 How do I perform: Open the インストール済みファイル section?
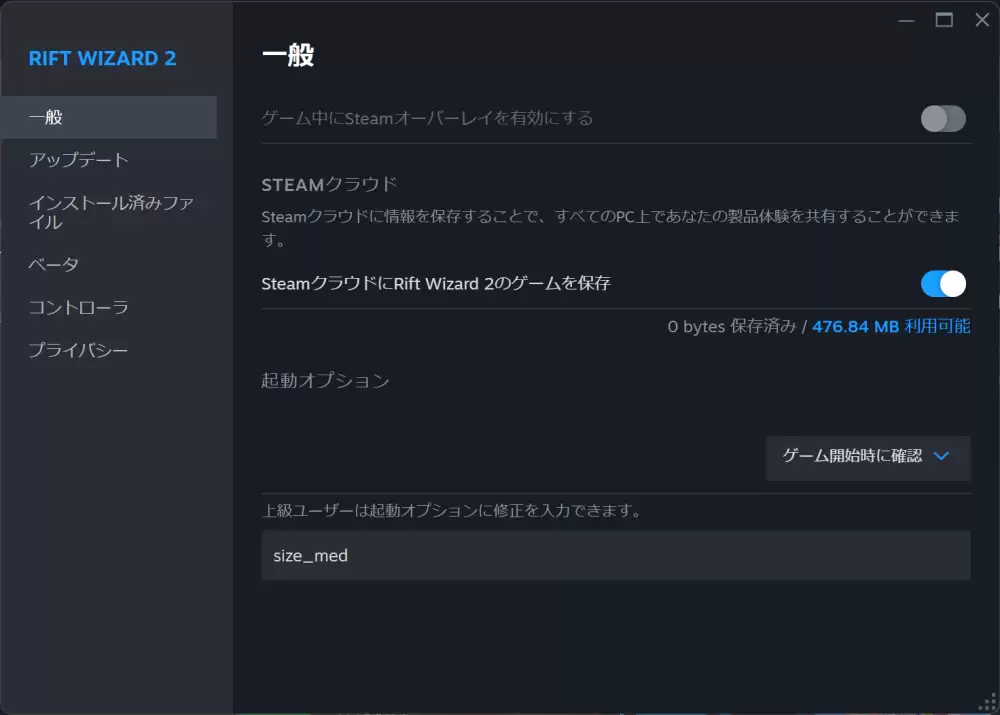[110, 212]
